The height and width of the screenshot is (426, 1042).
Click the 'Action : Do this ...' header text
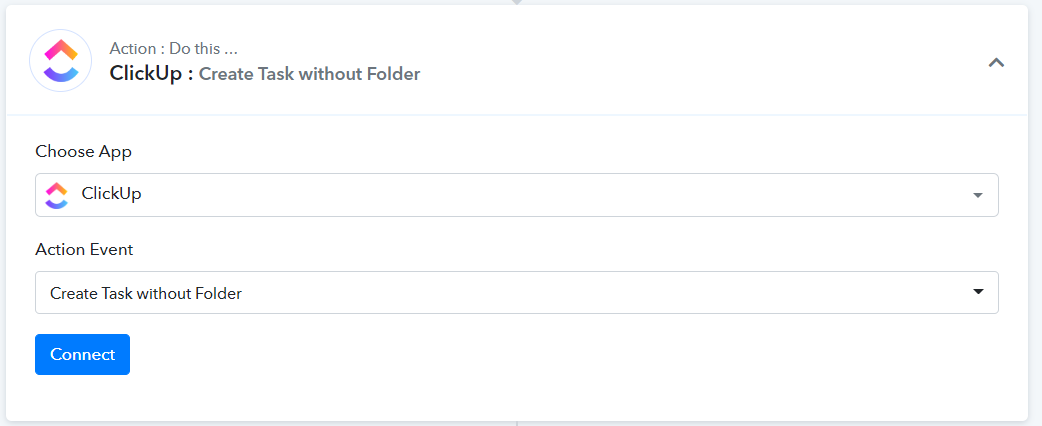click(x=173, y=48)
